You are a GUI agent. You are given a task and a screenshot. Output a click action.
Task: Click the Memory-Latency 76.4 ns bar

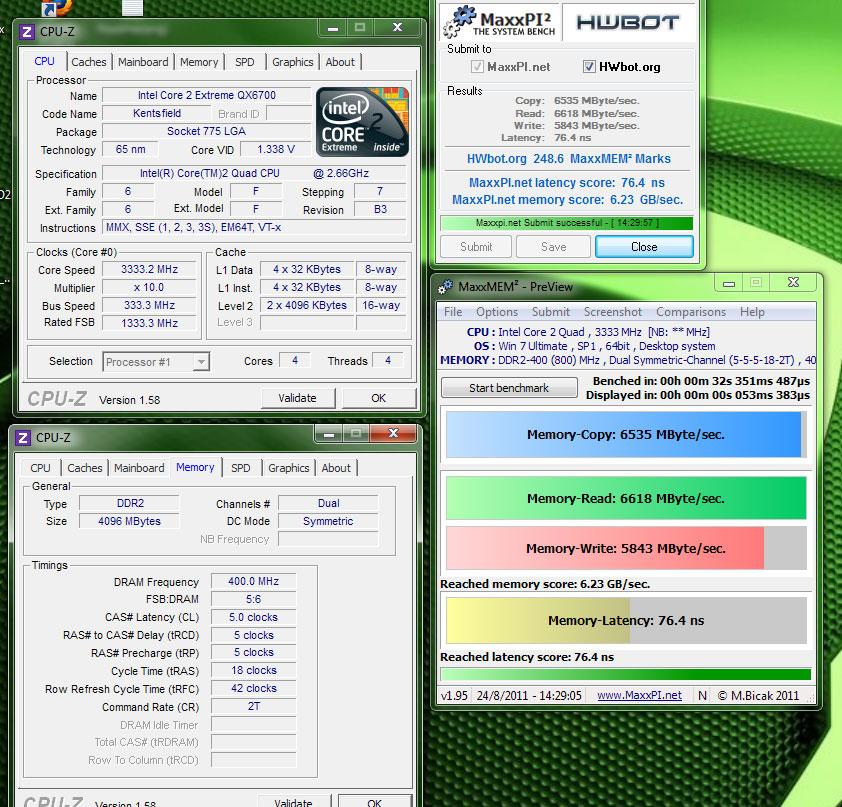pyautogui.click(x=626, y=621)
